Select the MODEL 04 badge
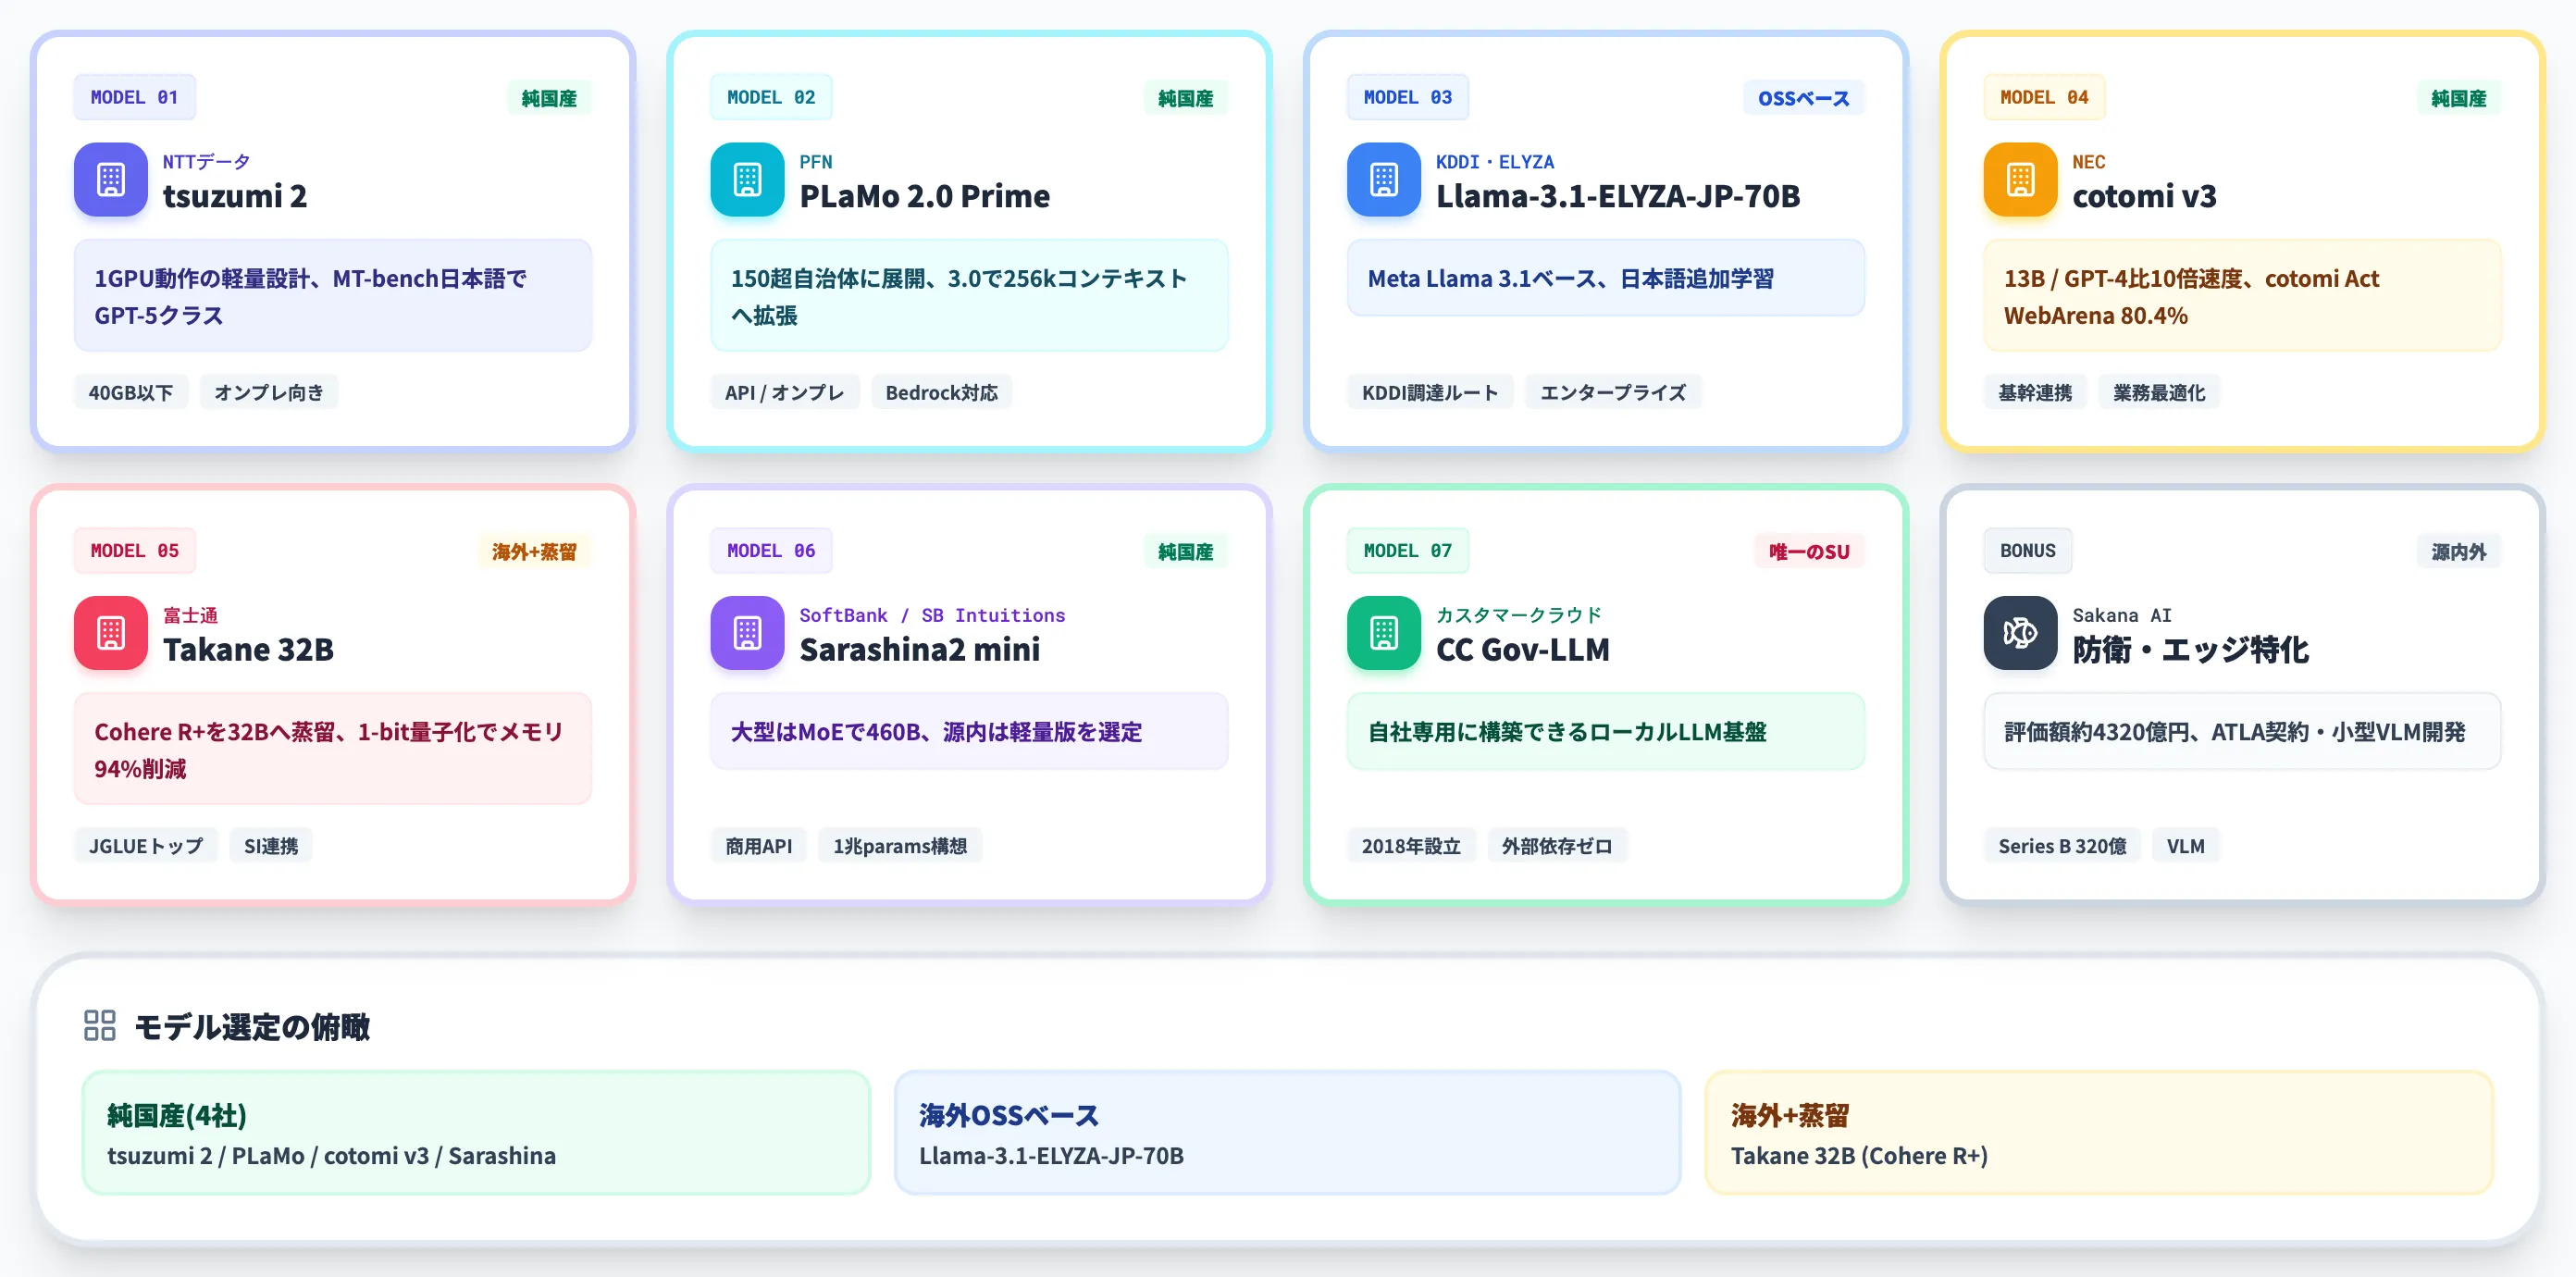 pos(2044,97)
